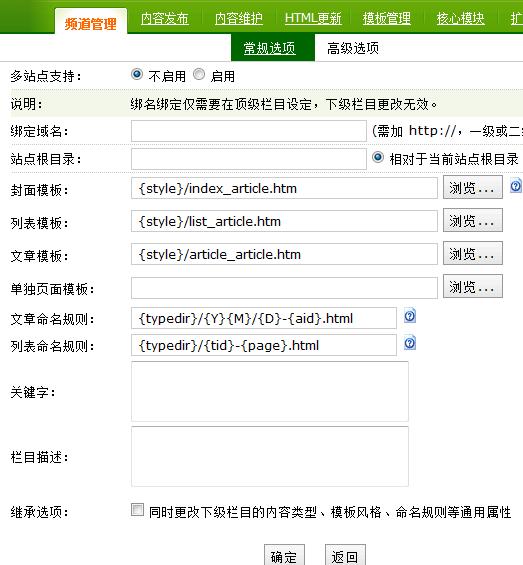Open the 高级选项 tab
The height and width of the screenshot is (565, 523).
[353, 48]
